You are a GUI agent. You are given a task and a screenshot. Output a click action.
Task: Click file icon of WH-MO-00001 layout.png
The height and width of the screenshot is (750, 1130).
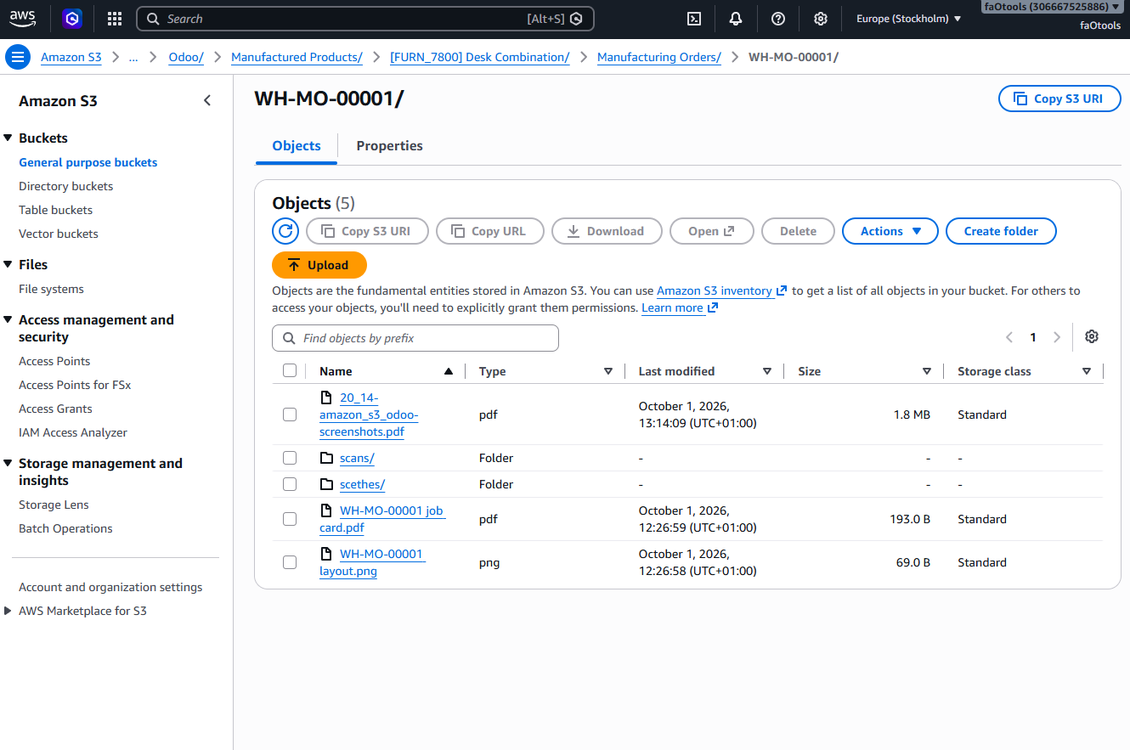[x=326, y=554]
